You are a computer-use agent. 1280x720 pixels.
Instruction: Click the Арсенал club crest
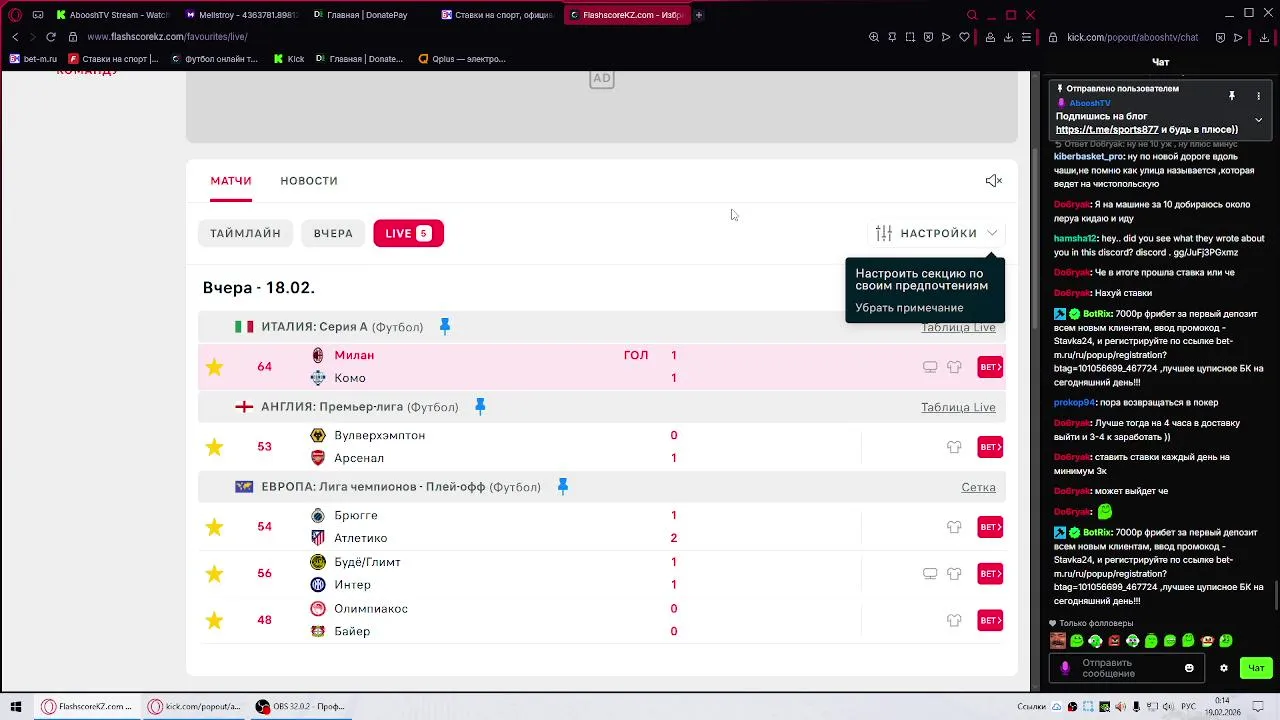(318, 458)
